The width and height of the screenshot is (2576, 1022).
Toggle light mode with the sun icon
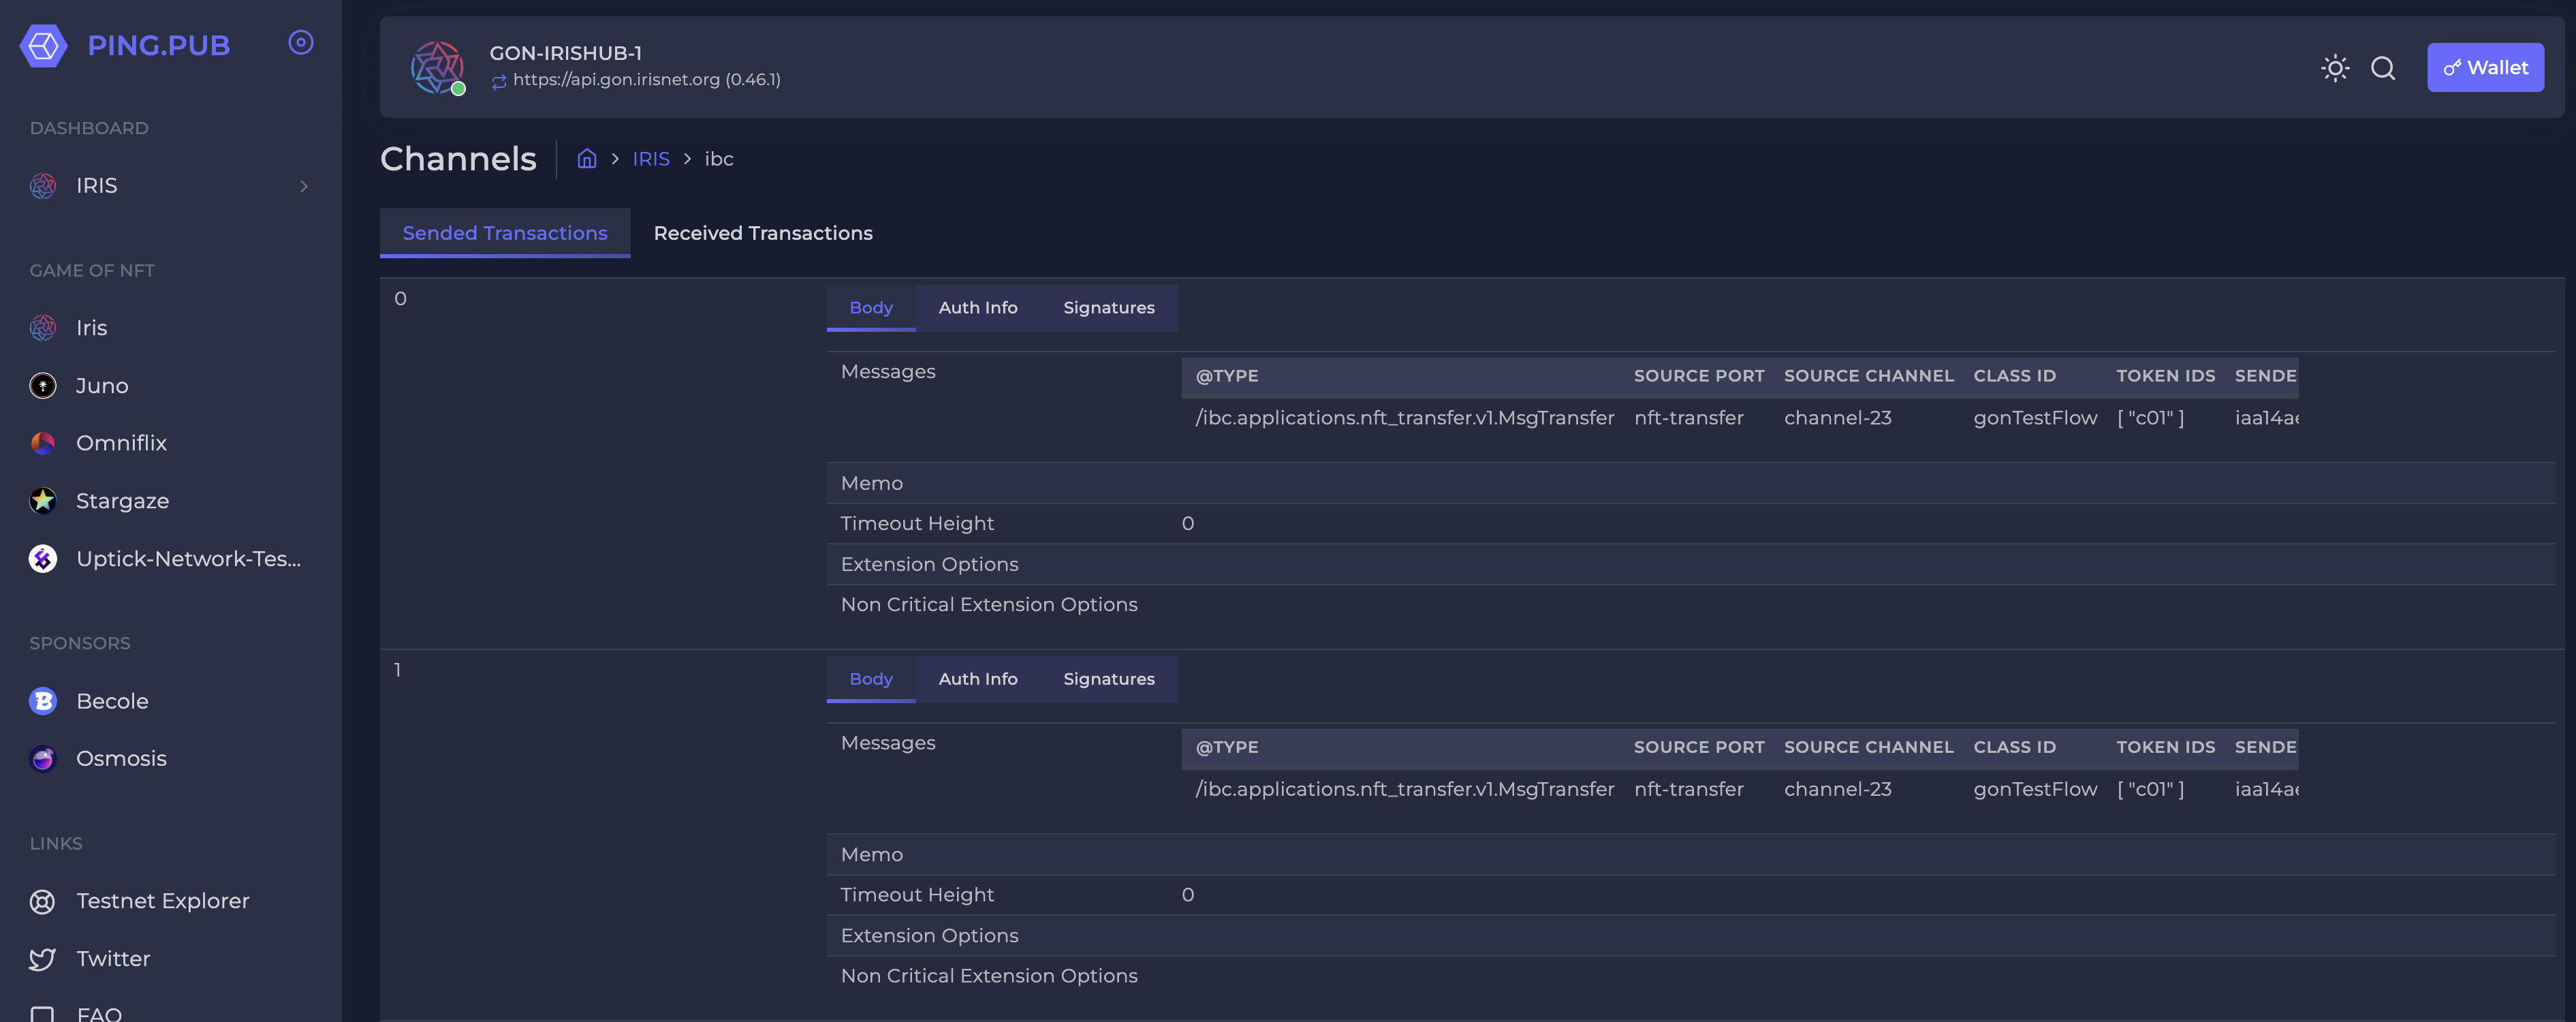click(x=2335, y=68)
